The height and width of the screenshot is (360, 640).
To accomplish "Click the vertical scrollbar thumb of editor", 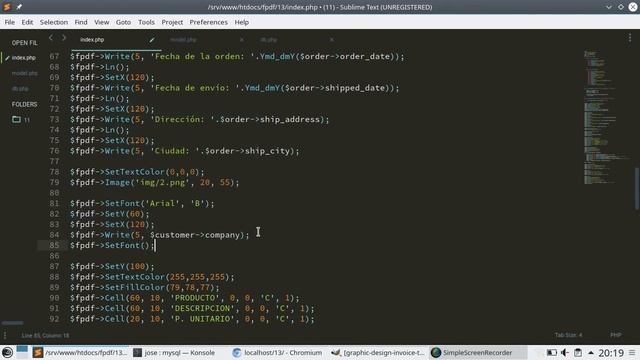I will pyautogui.click(x=637, y=189).
